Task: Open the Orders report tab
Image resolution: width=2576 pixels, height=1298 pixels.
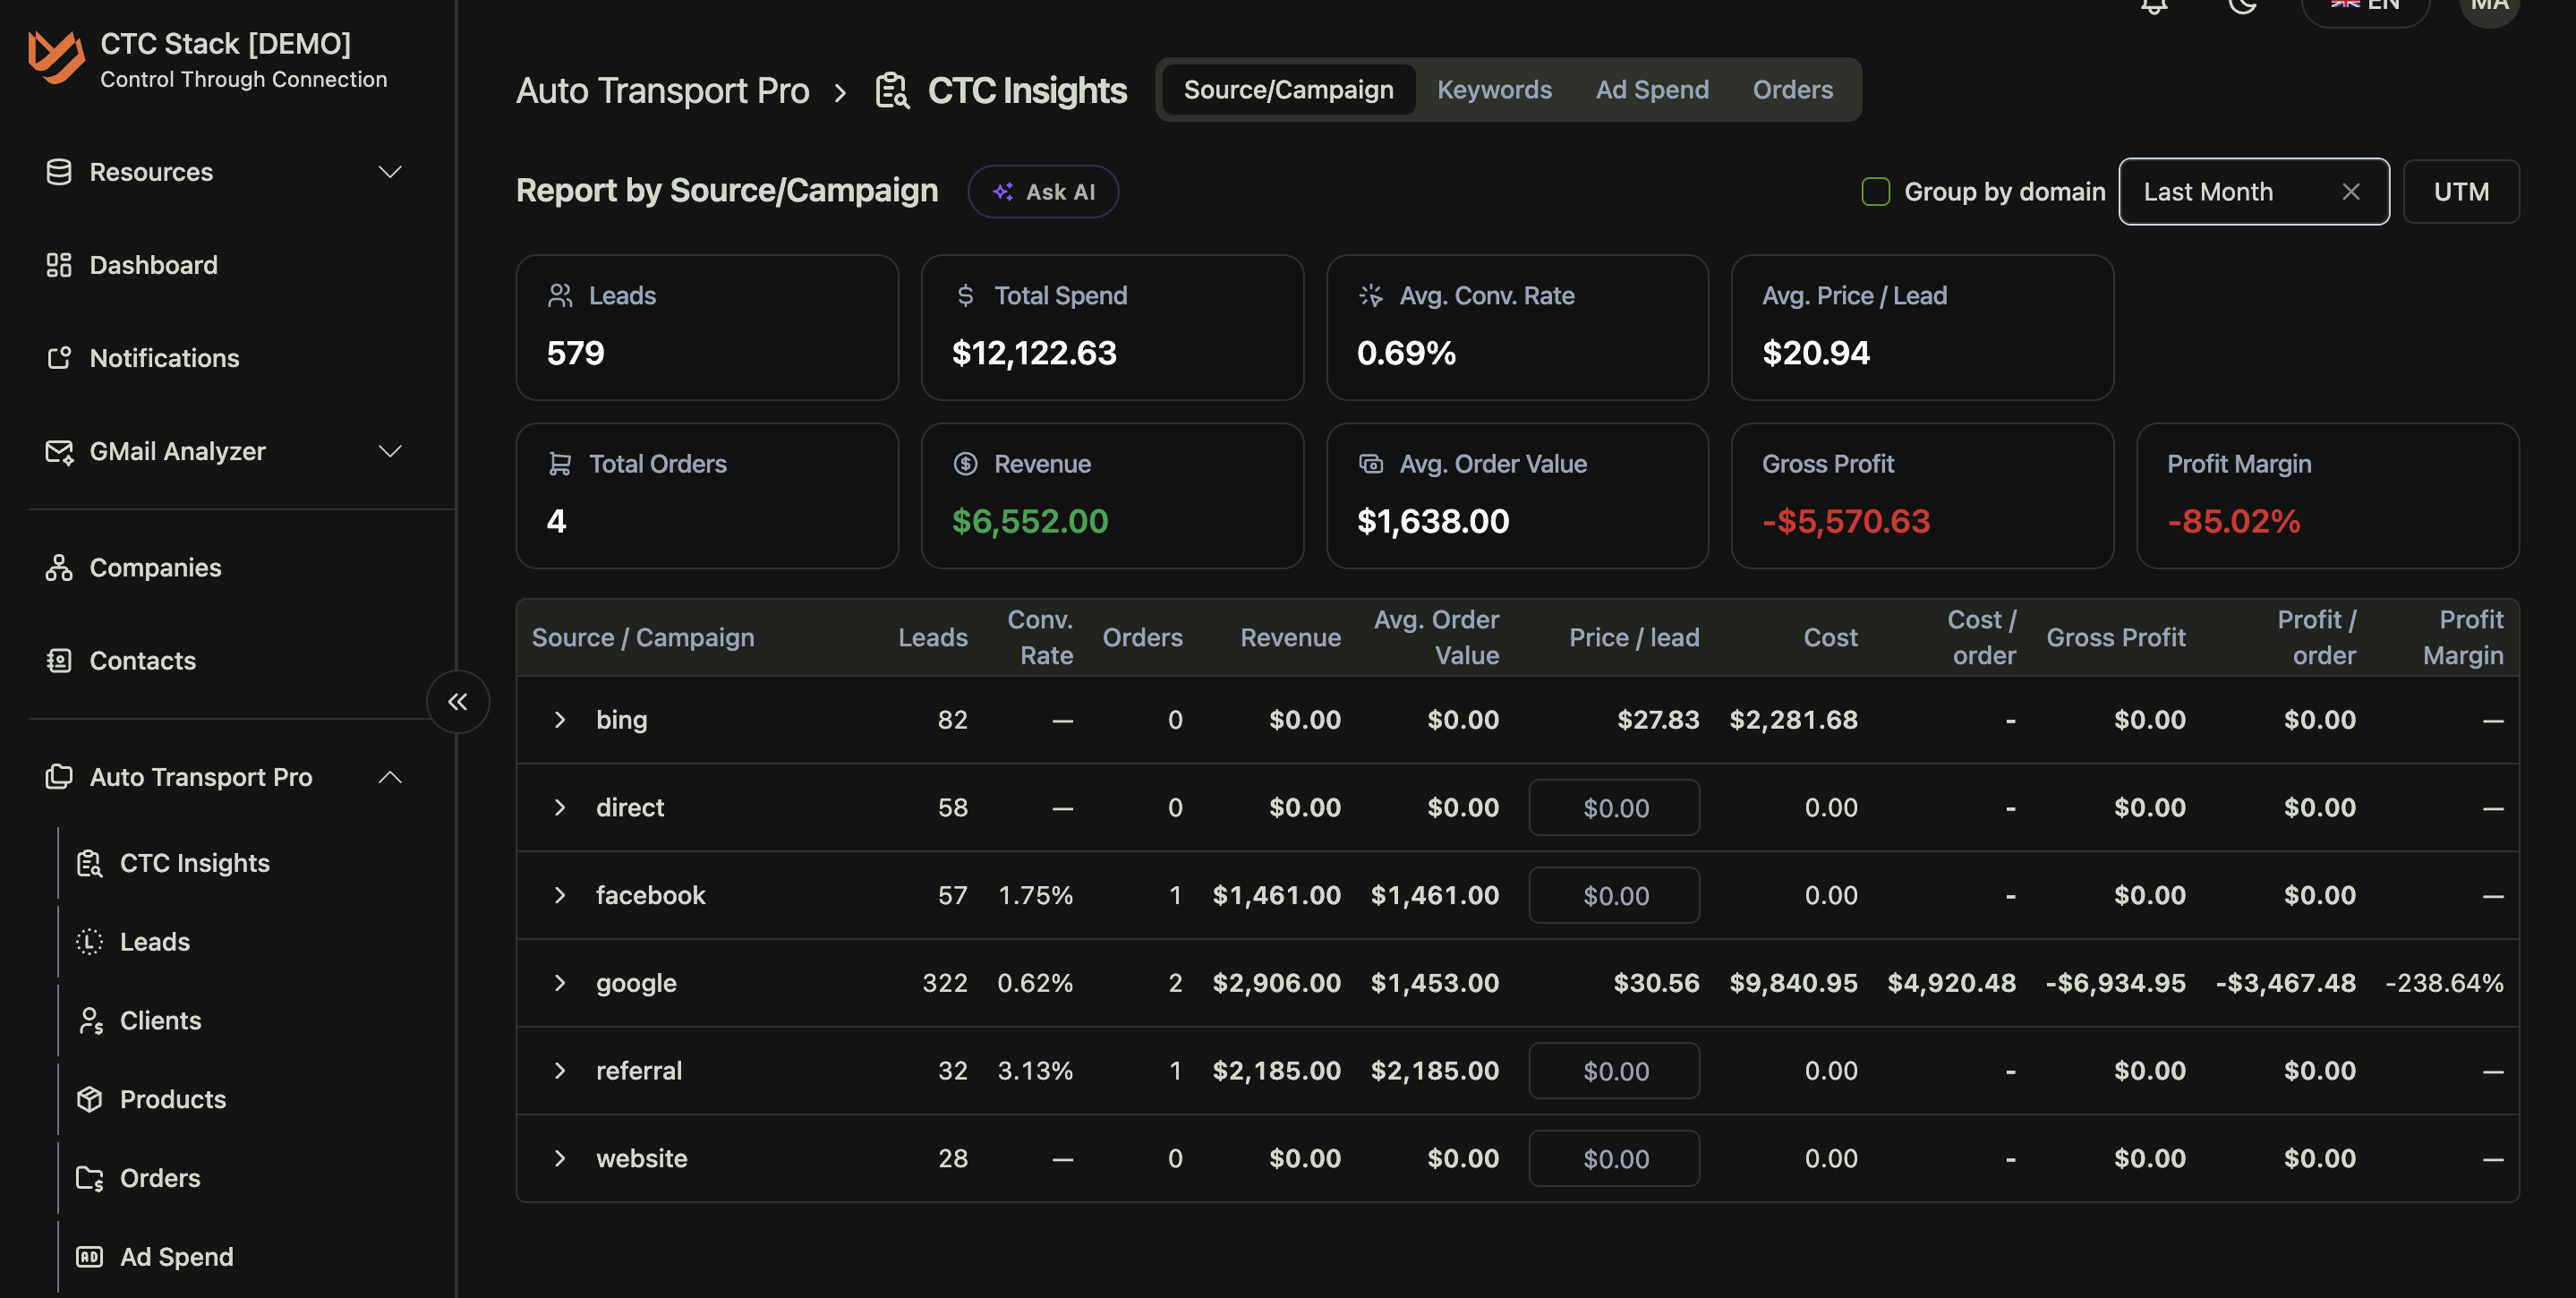Action: [1792, 89]
